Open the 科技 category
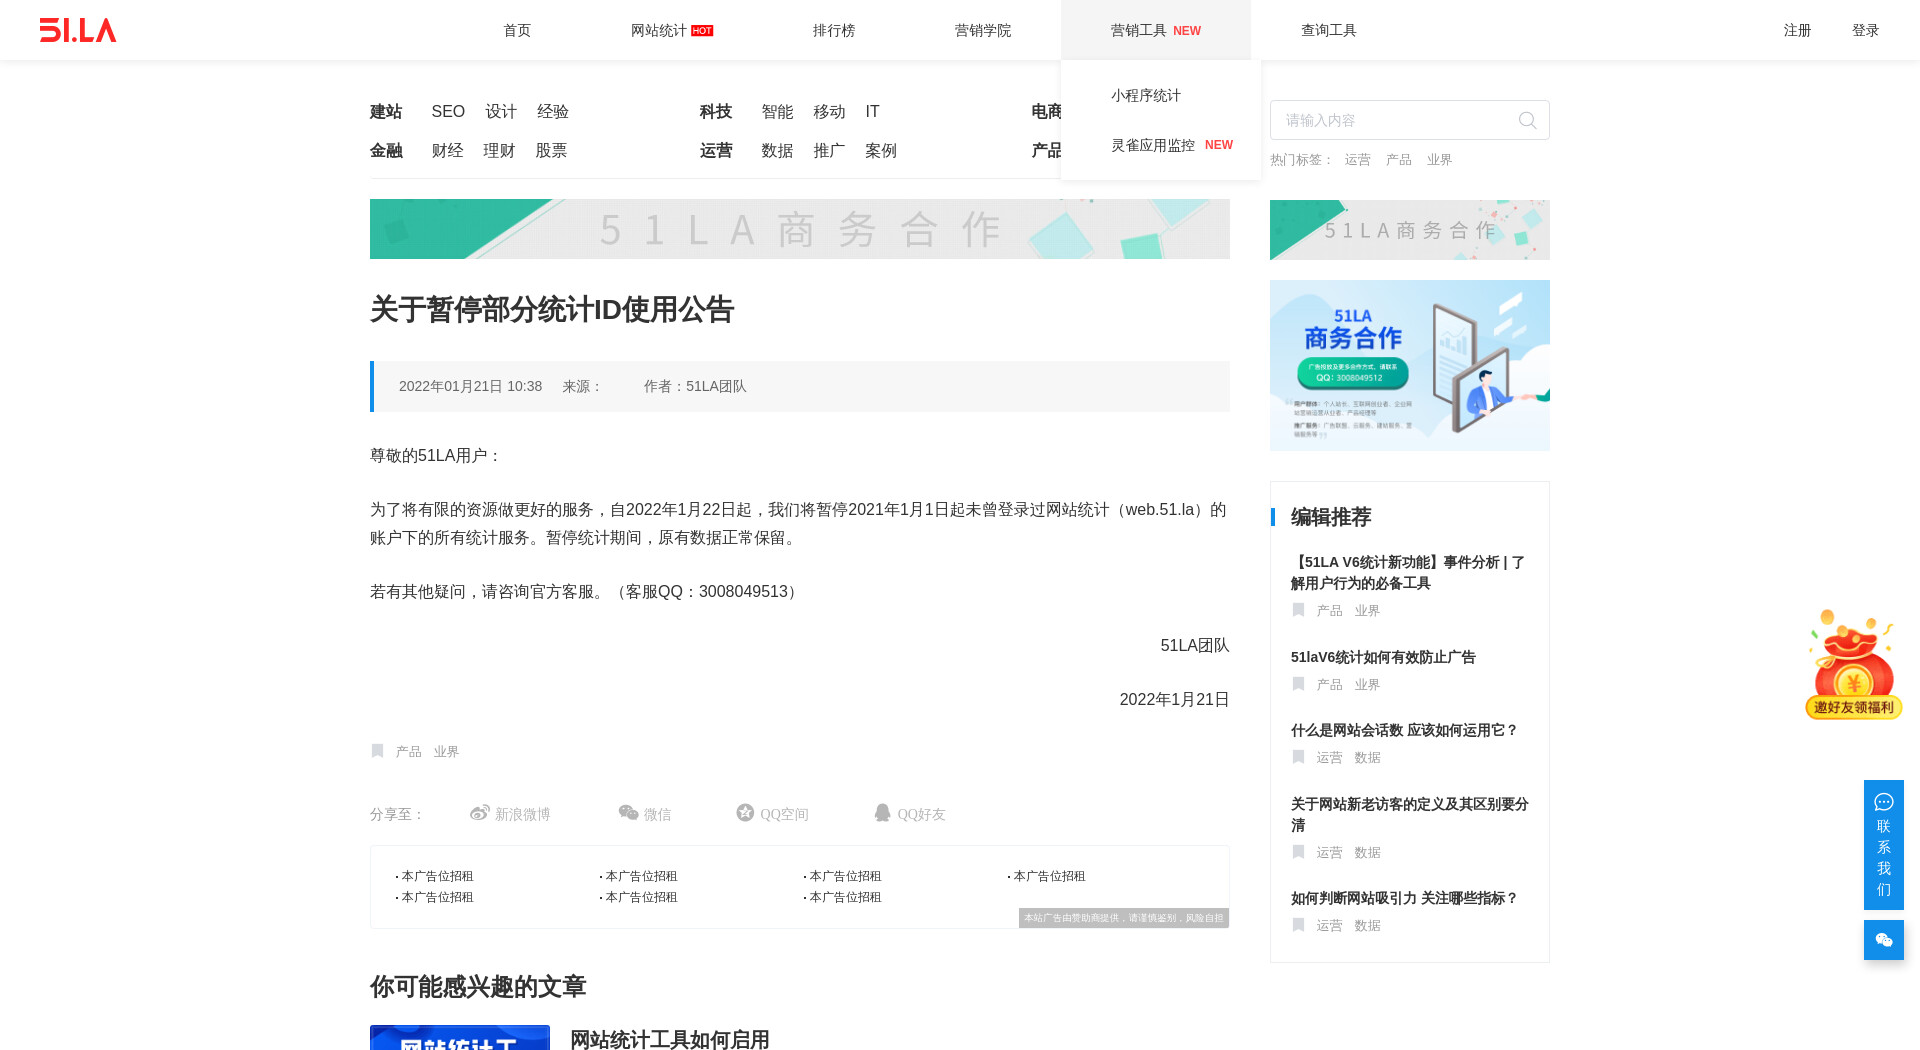1920x1050 pixels. pos(716,111)
